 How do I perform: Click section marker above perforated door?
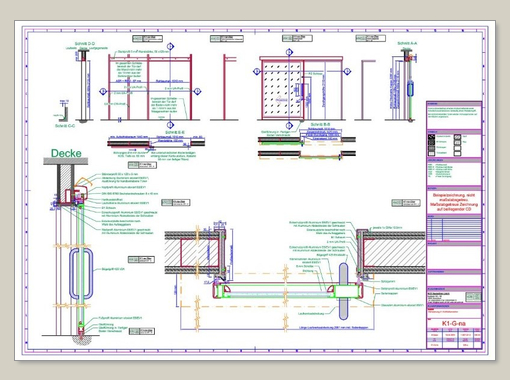coord(289,52)
